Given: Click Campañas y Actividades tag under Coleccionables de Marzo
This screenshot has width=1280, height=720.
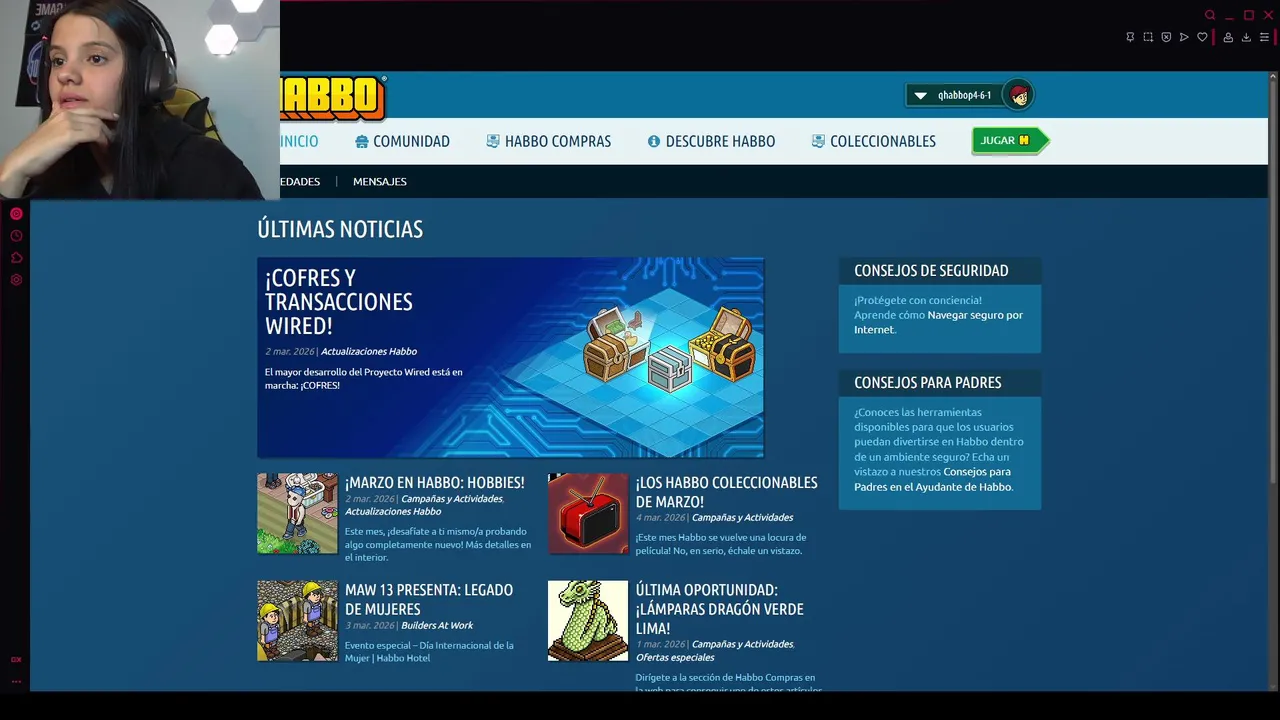Looking at the screenshot, I should [x=742, y=517].
